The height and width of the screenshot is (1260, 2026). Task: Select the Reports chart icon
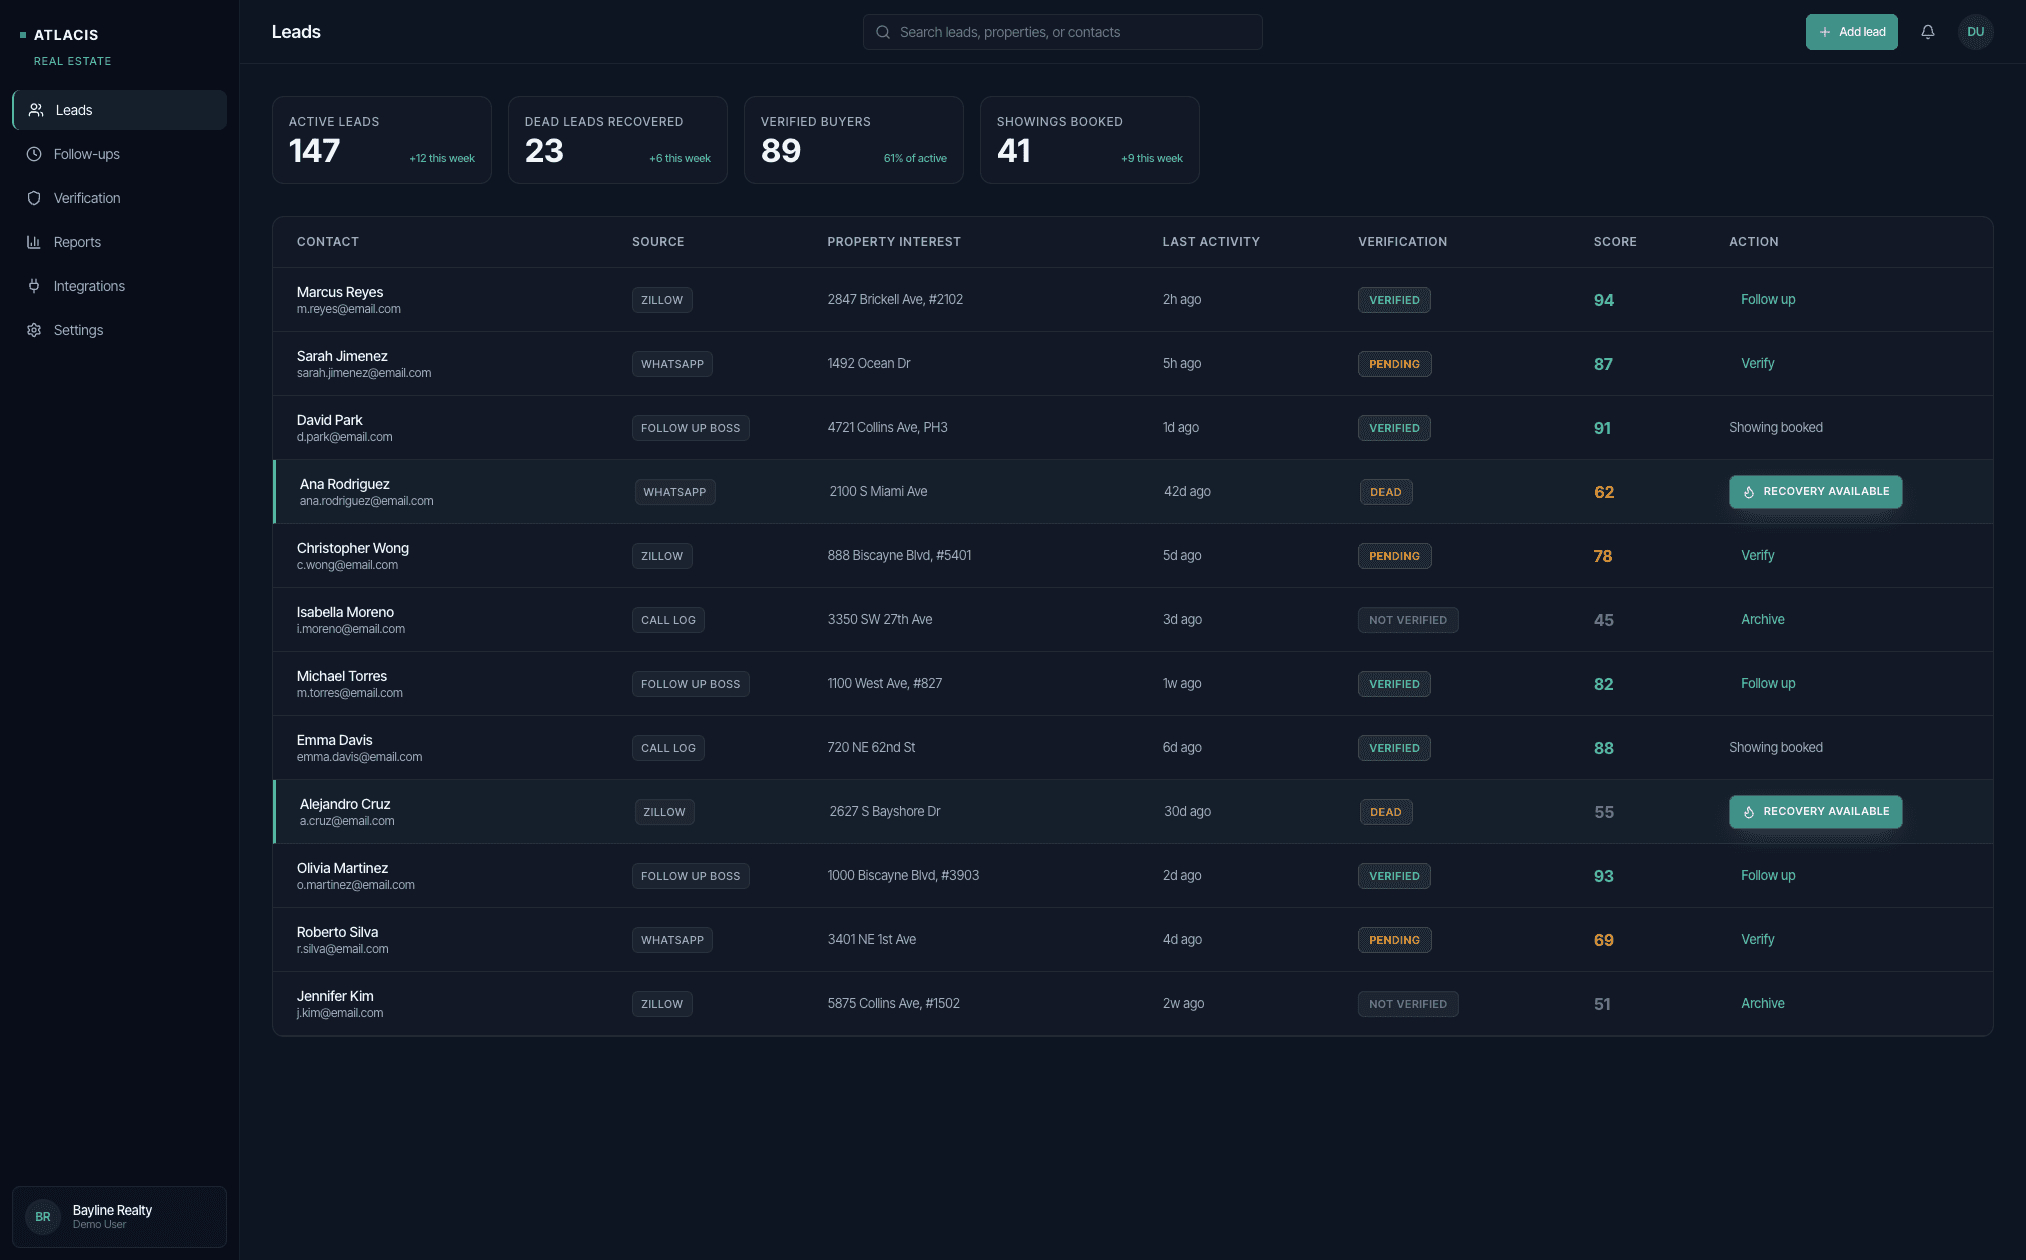tap(34, 242)
